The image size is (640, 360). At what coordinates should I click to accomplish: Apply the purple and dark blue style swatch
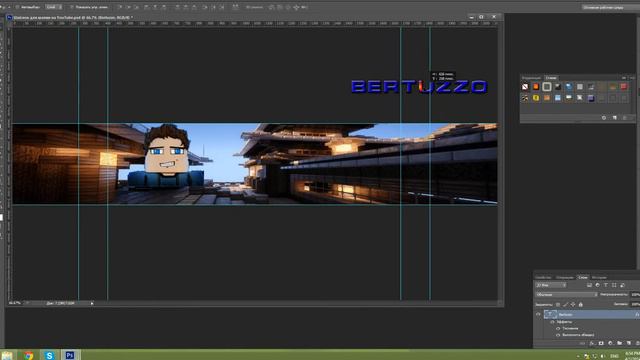591,98
